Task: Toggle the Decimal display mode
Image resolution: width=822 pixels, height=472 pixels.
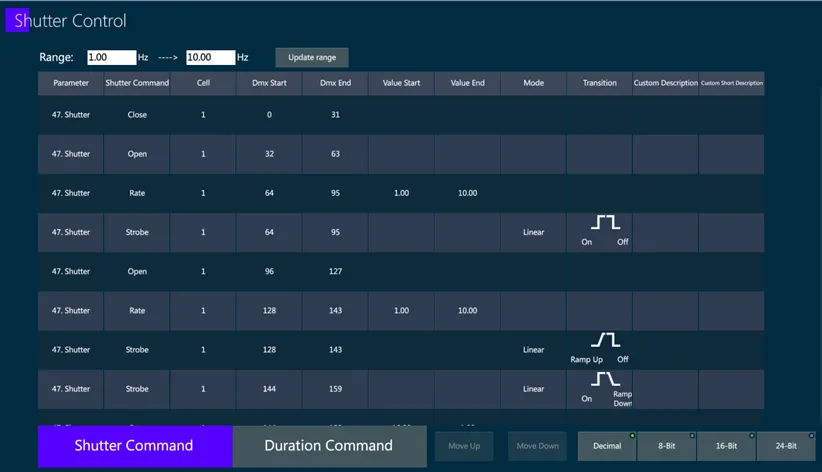Action: coord(607,446)
